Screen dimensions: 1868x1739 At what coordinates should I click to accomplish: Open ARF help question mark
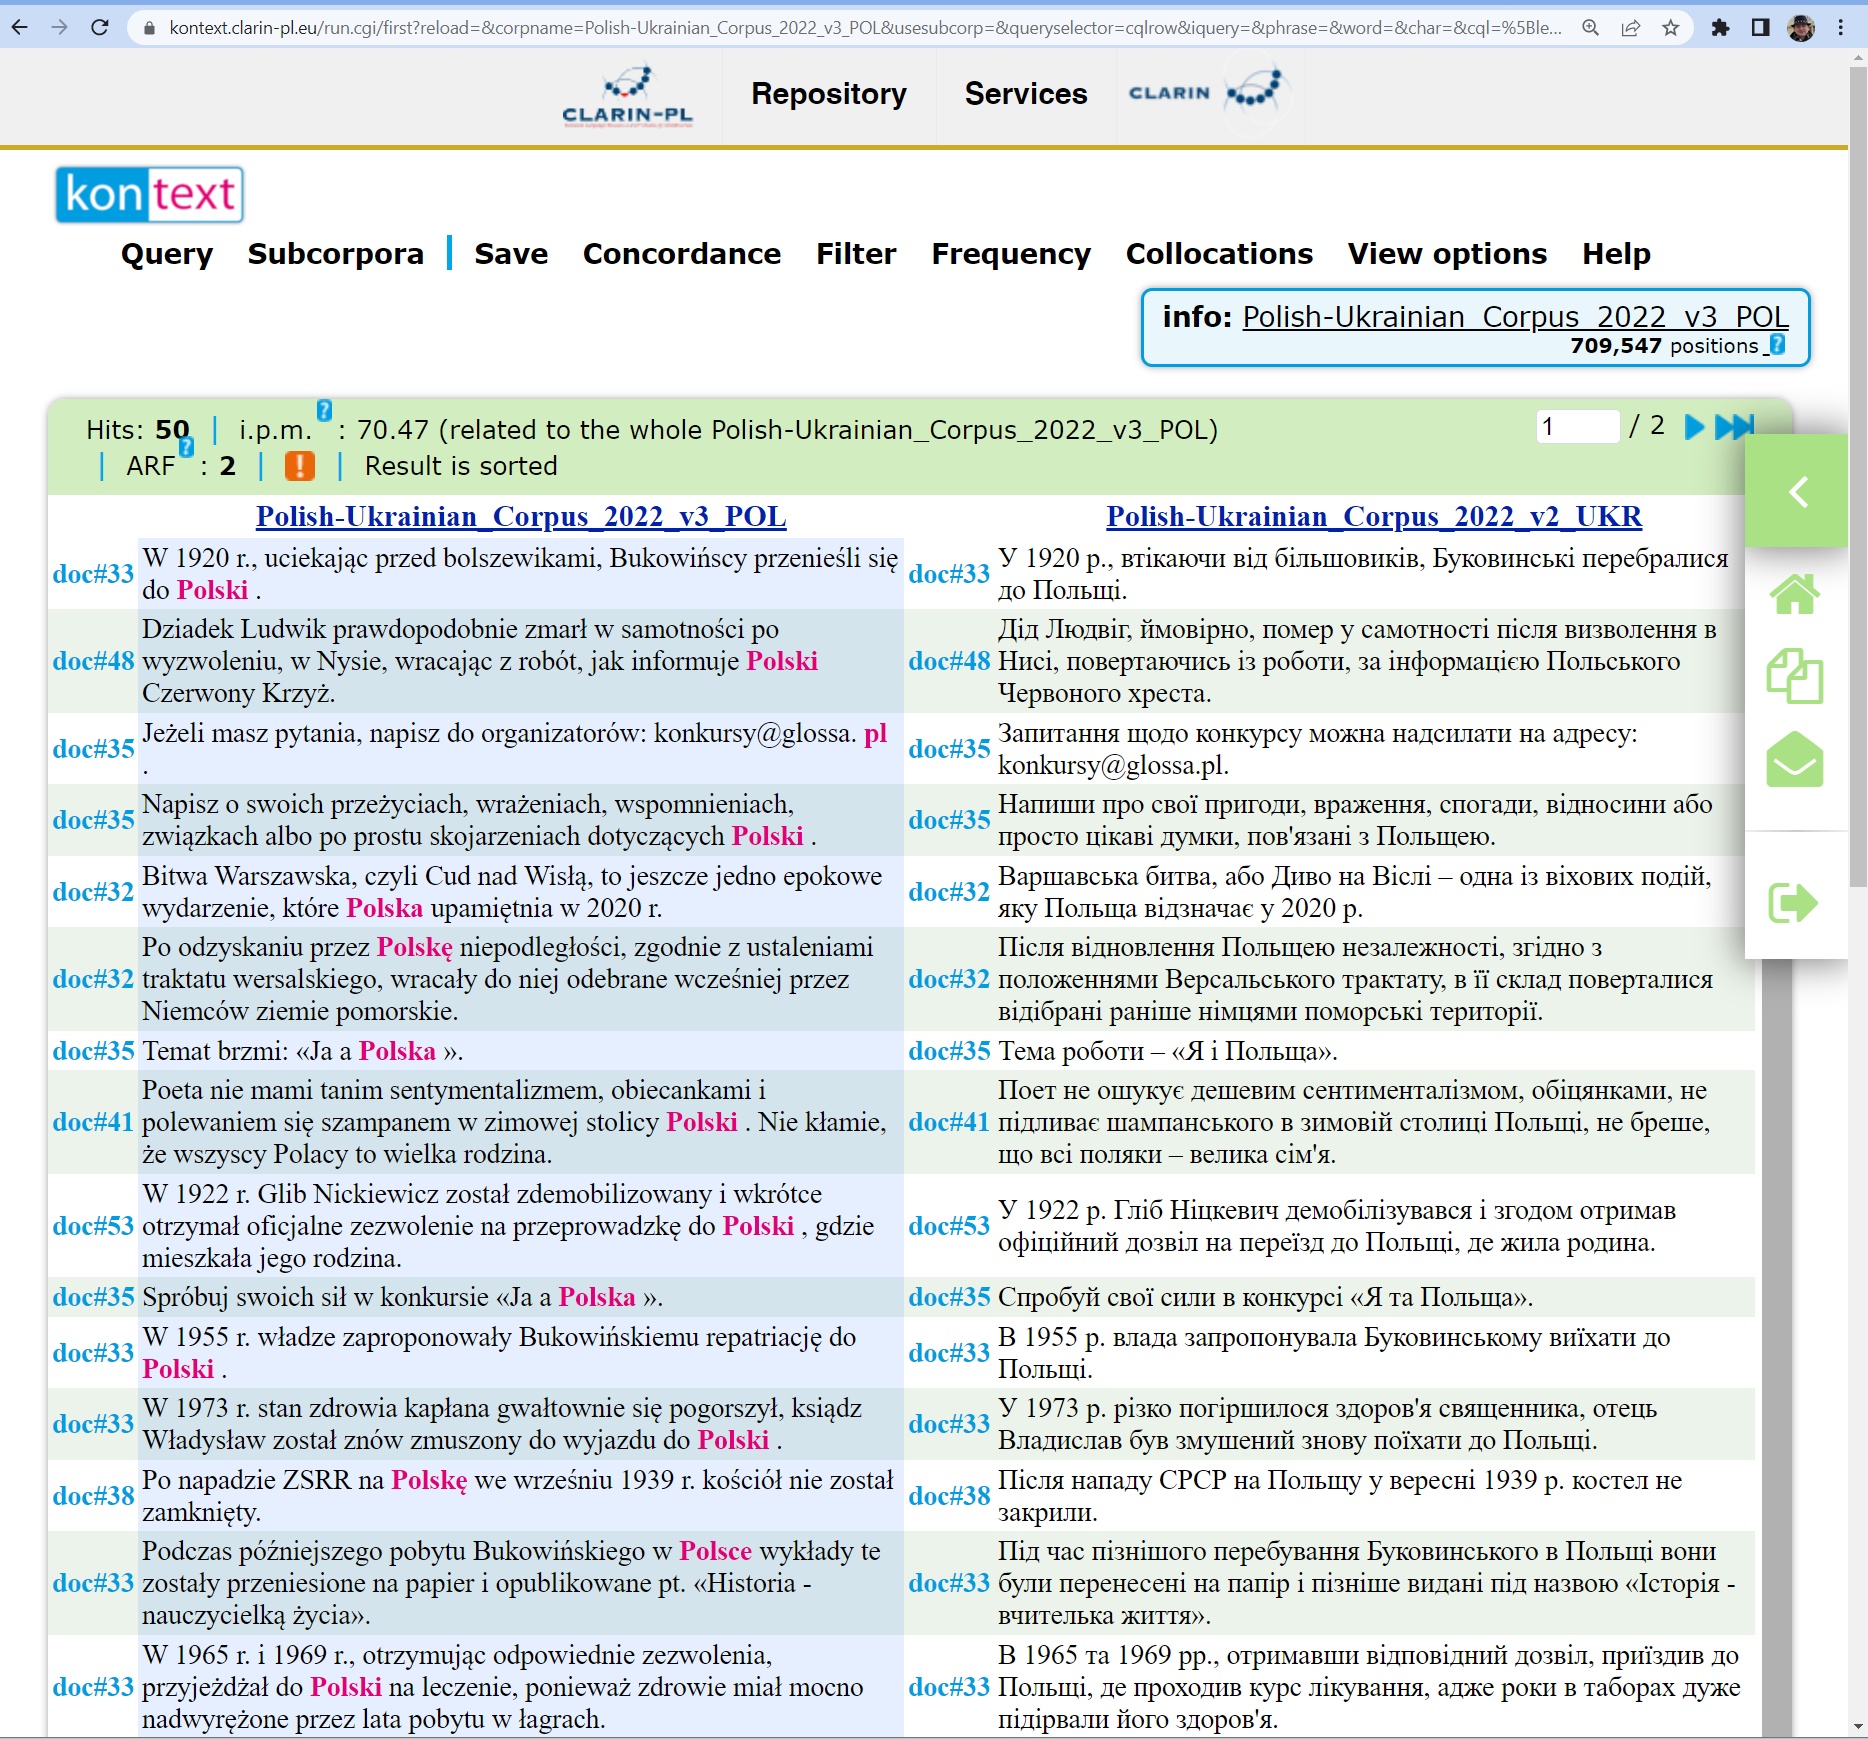point(186,447)
